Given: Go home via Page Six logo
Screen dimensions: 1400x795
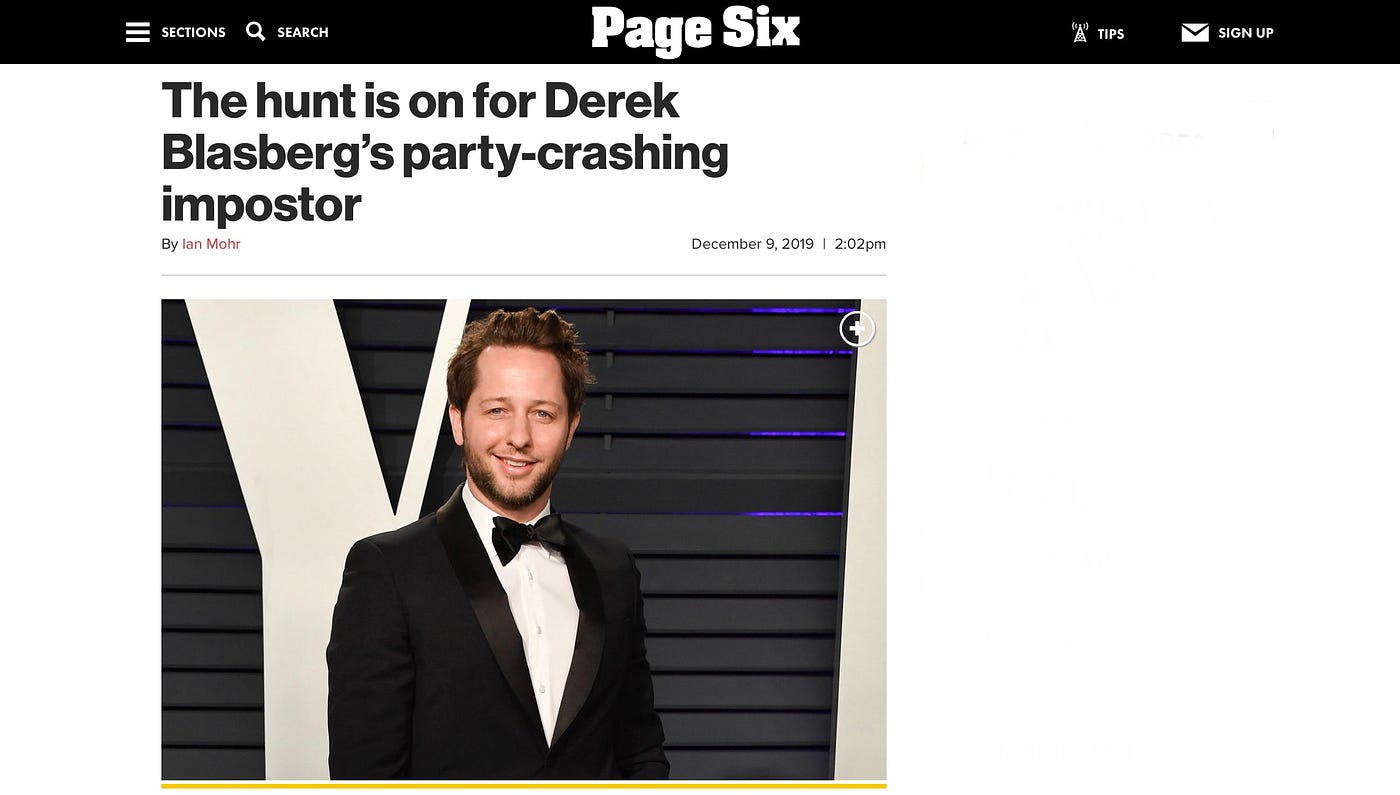Looking at the screenshot, I should pyautogui.click(x=696, y=30).
